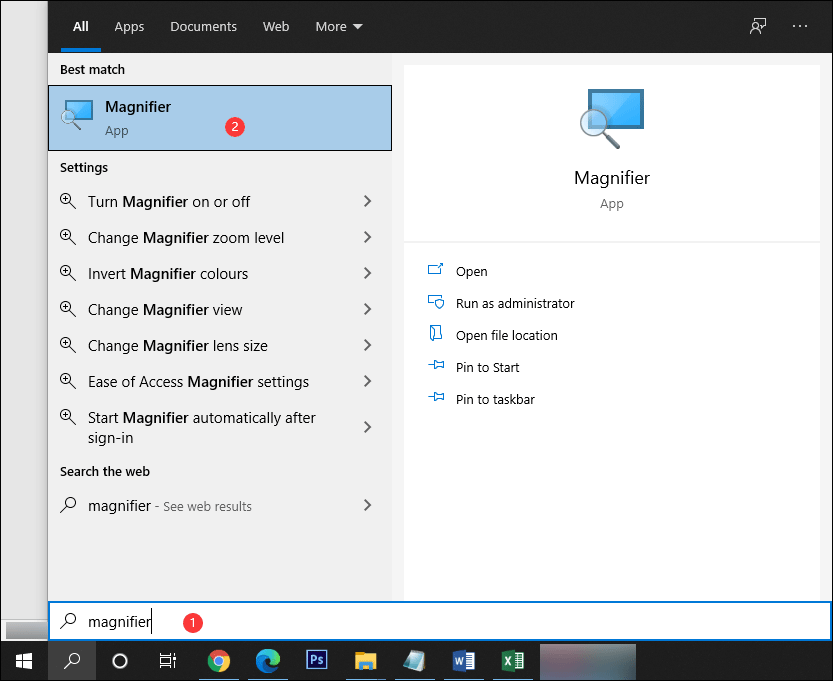Open Microsoft Edge from the taskbar
833x681 pixels.
[x=267, y=661]
